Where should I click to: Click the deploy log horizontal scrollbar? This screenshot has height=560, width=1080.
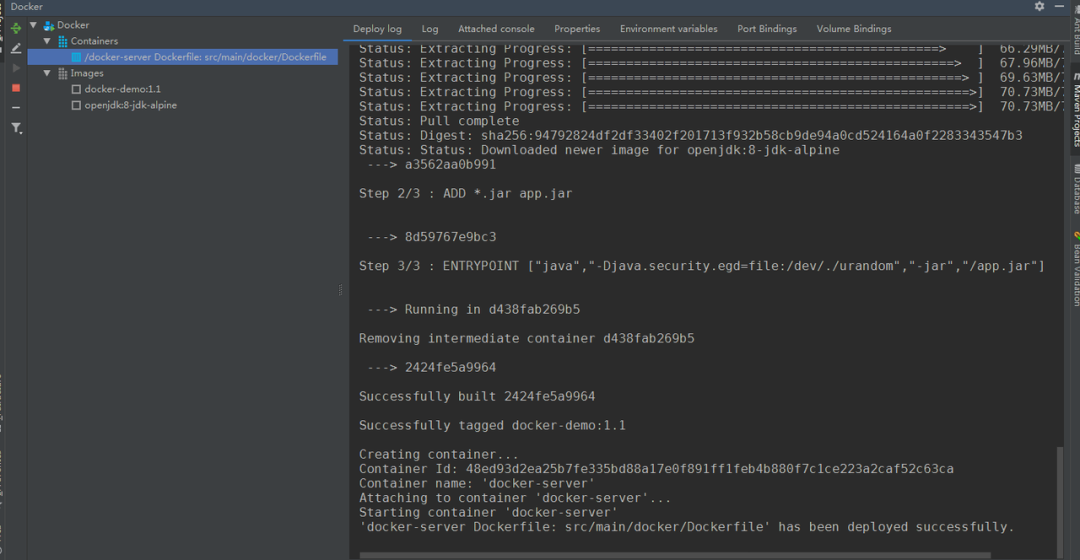coord(675,555)
